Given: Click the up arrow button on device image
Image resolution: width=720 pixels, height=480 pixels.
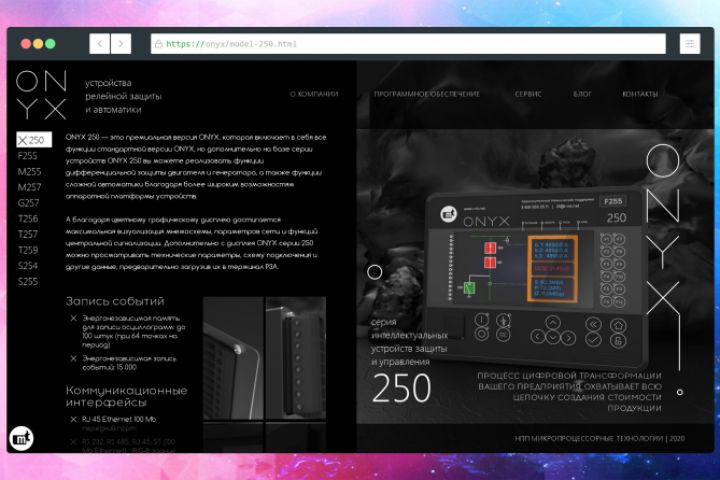Looking at the screenshot, I should coord(553,322).
